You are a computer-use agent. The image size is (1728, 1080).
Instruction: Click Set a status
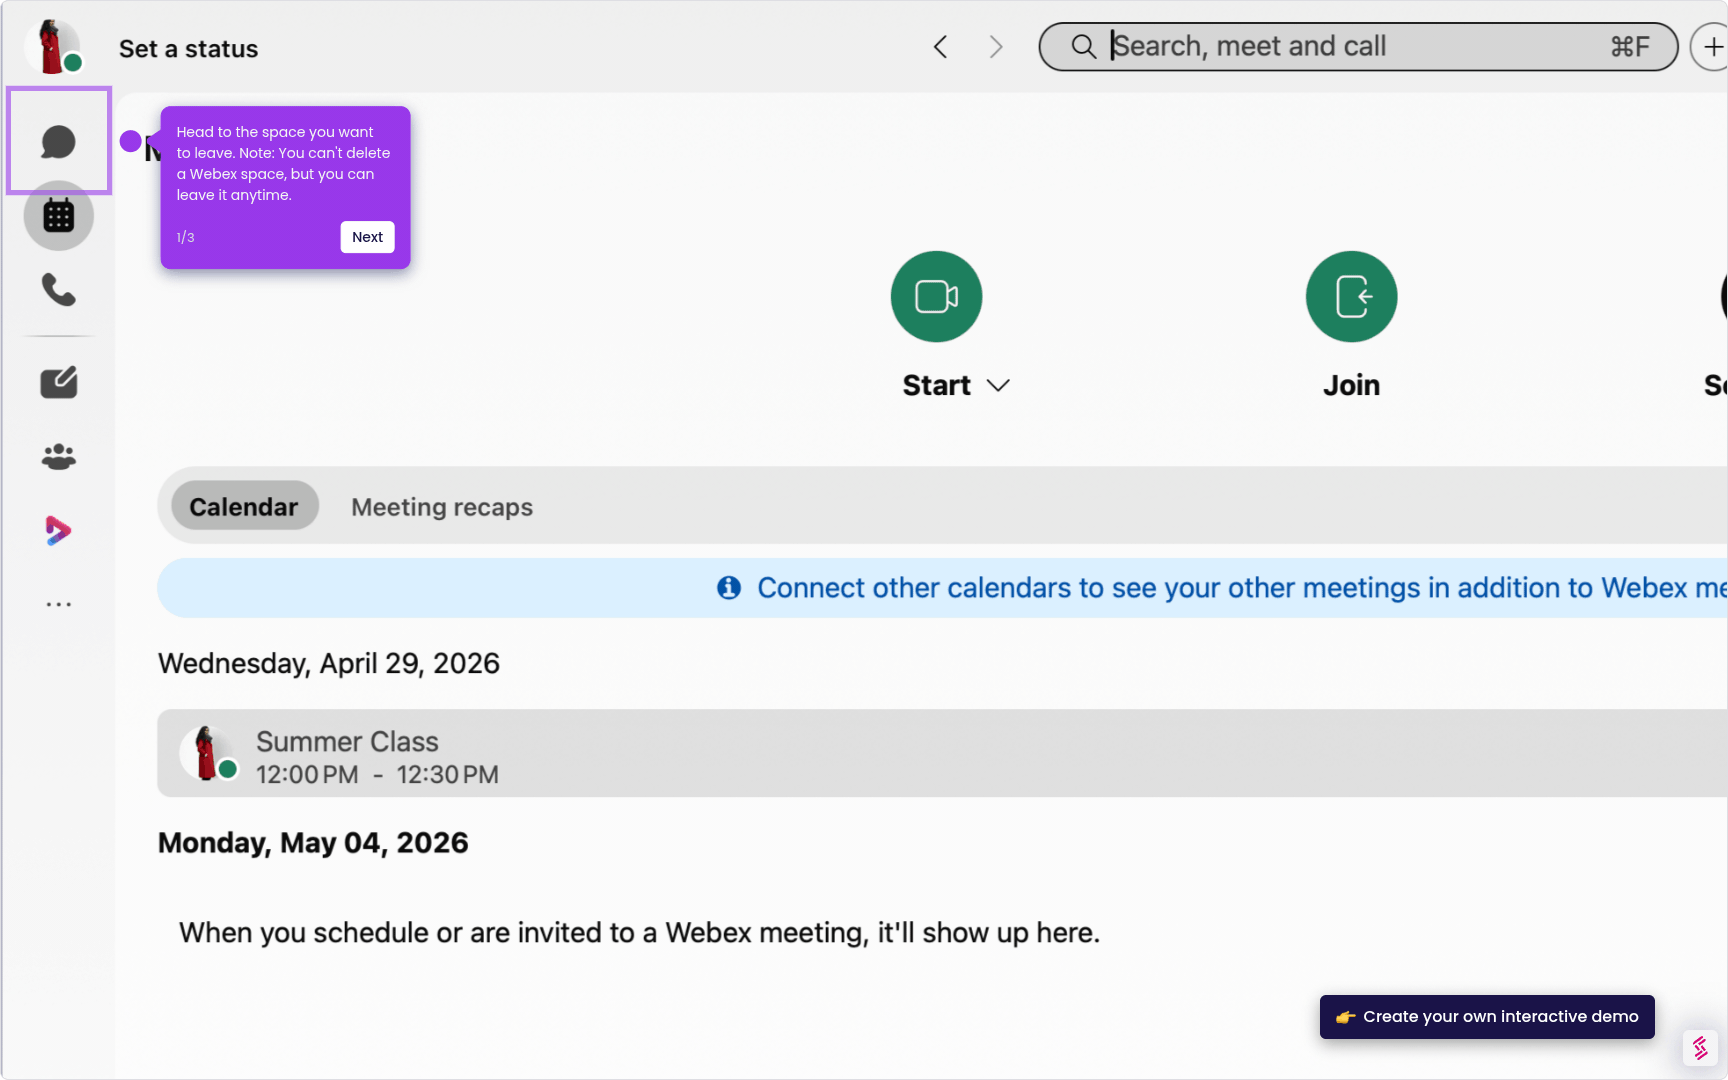click(x=188, y=49)
